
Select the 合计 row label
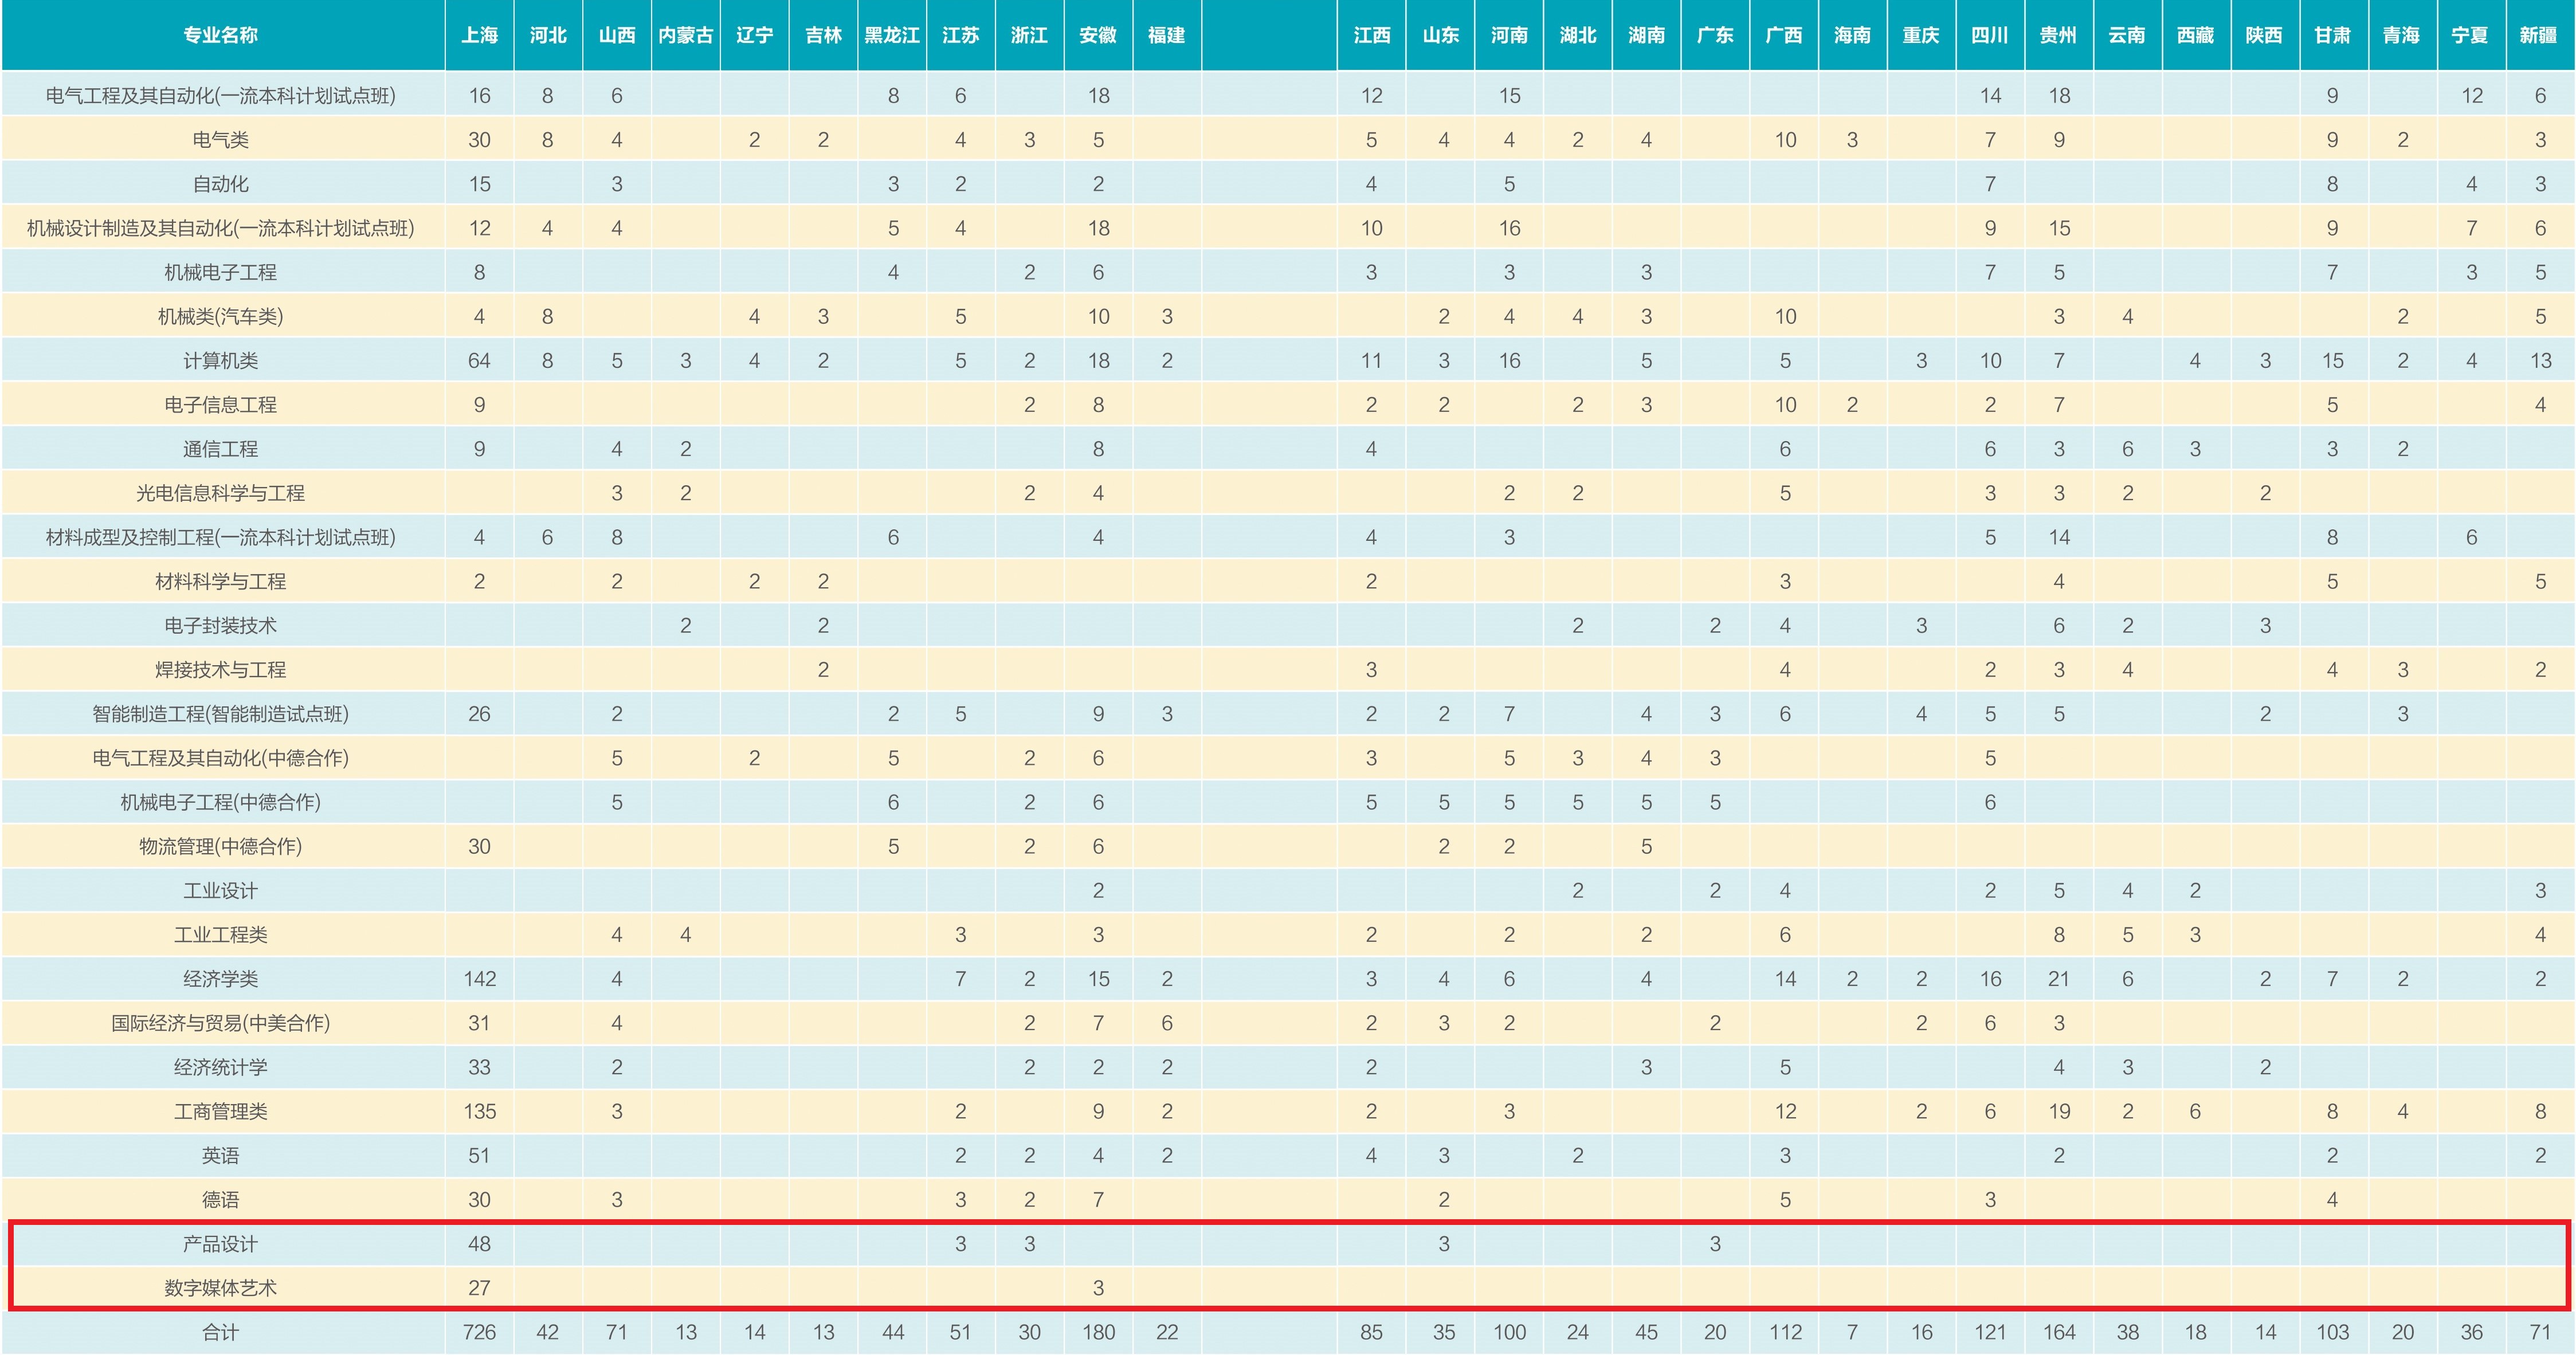coord(220,1333)
